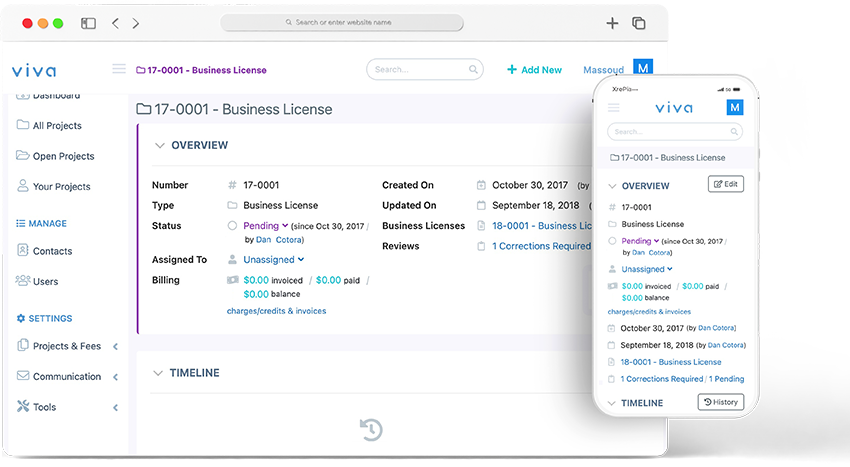
Task: Open Open Projects in sidebar
Action: (x=63, y=156)
